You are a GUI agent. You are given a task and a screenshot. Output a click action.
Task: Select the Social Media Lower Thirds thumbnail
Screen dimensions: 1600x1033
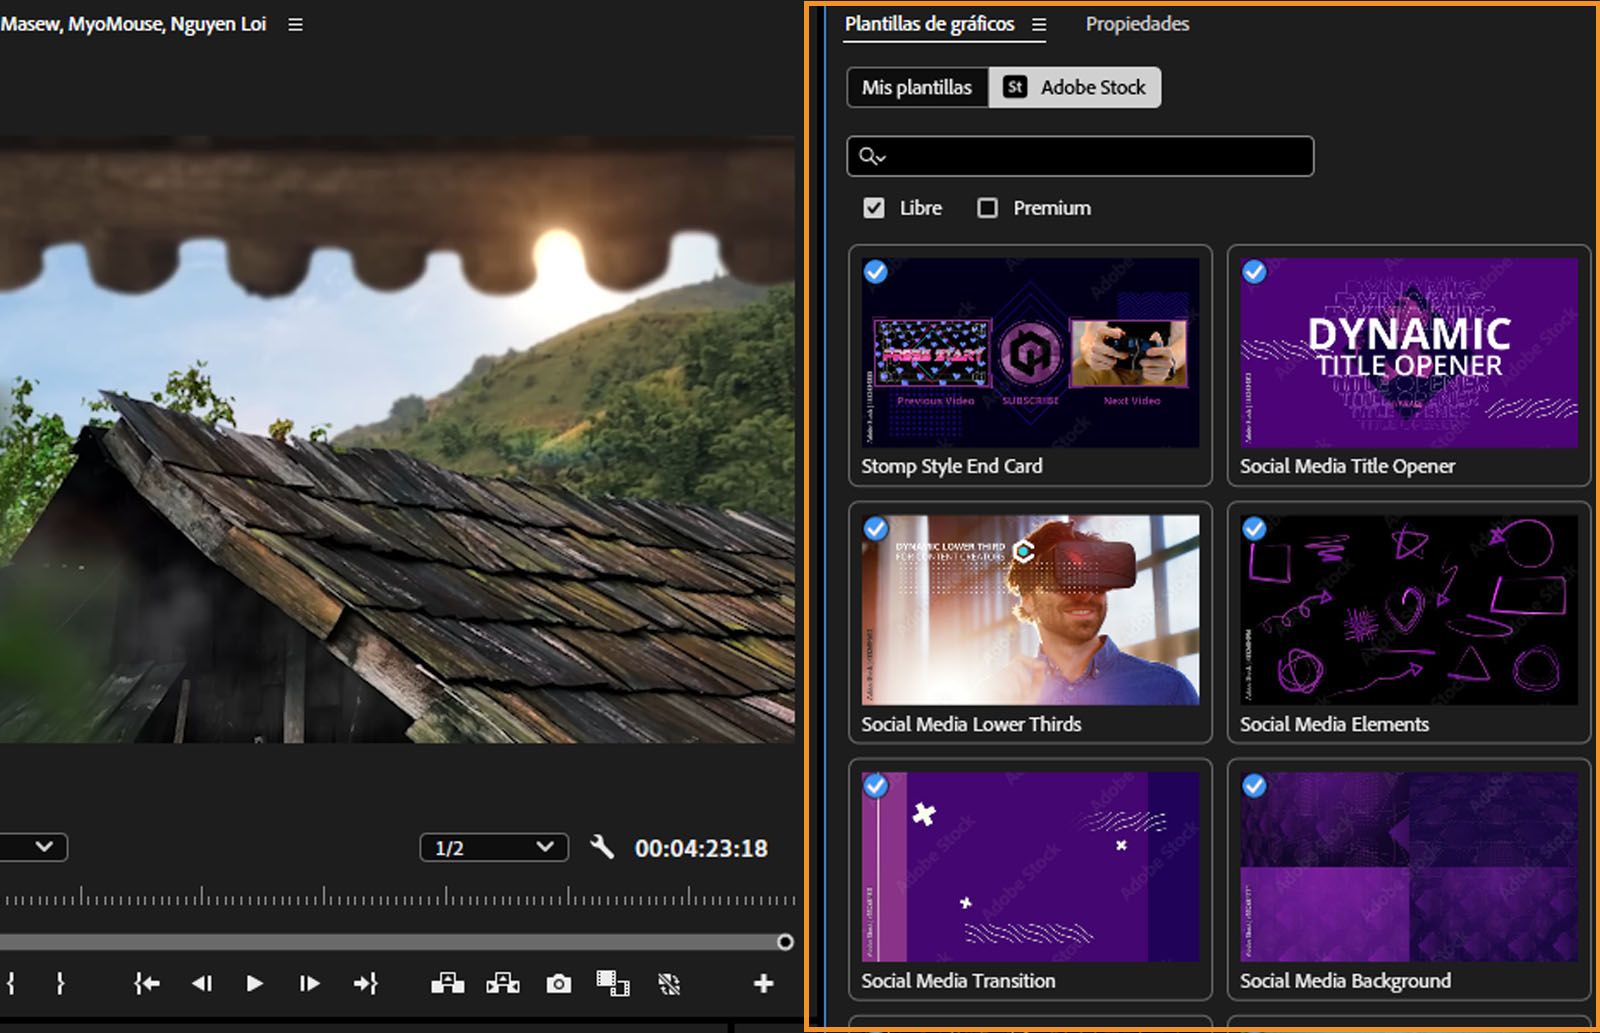coord(1030,610)
